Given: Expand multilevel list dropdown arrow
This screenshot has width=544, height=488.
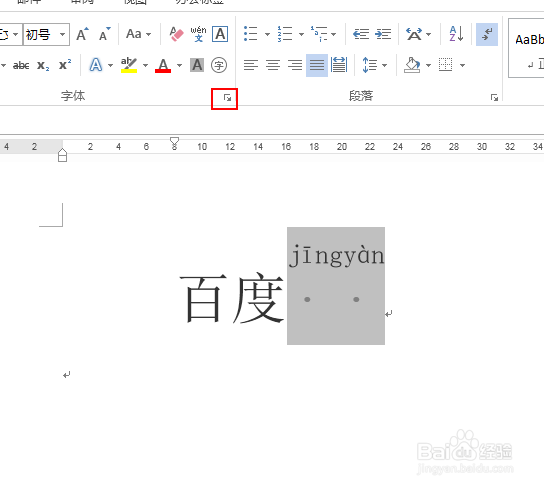Looking at the screenshot, I should coord(333,34).
